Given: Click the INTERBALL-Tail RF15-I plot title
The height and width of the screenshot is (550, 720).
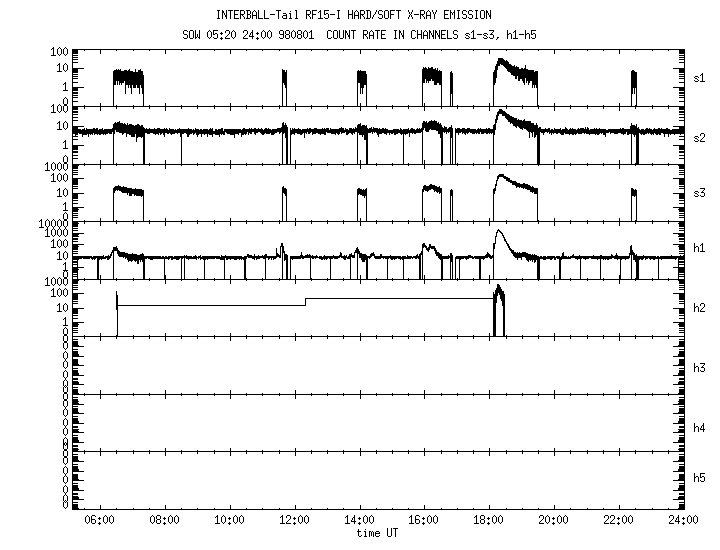Looking at the screenshot, I should pos(353,15).
